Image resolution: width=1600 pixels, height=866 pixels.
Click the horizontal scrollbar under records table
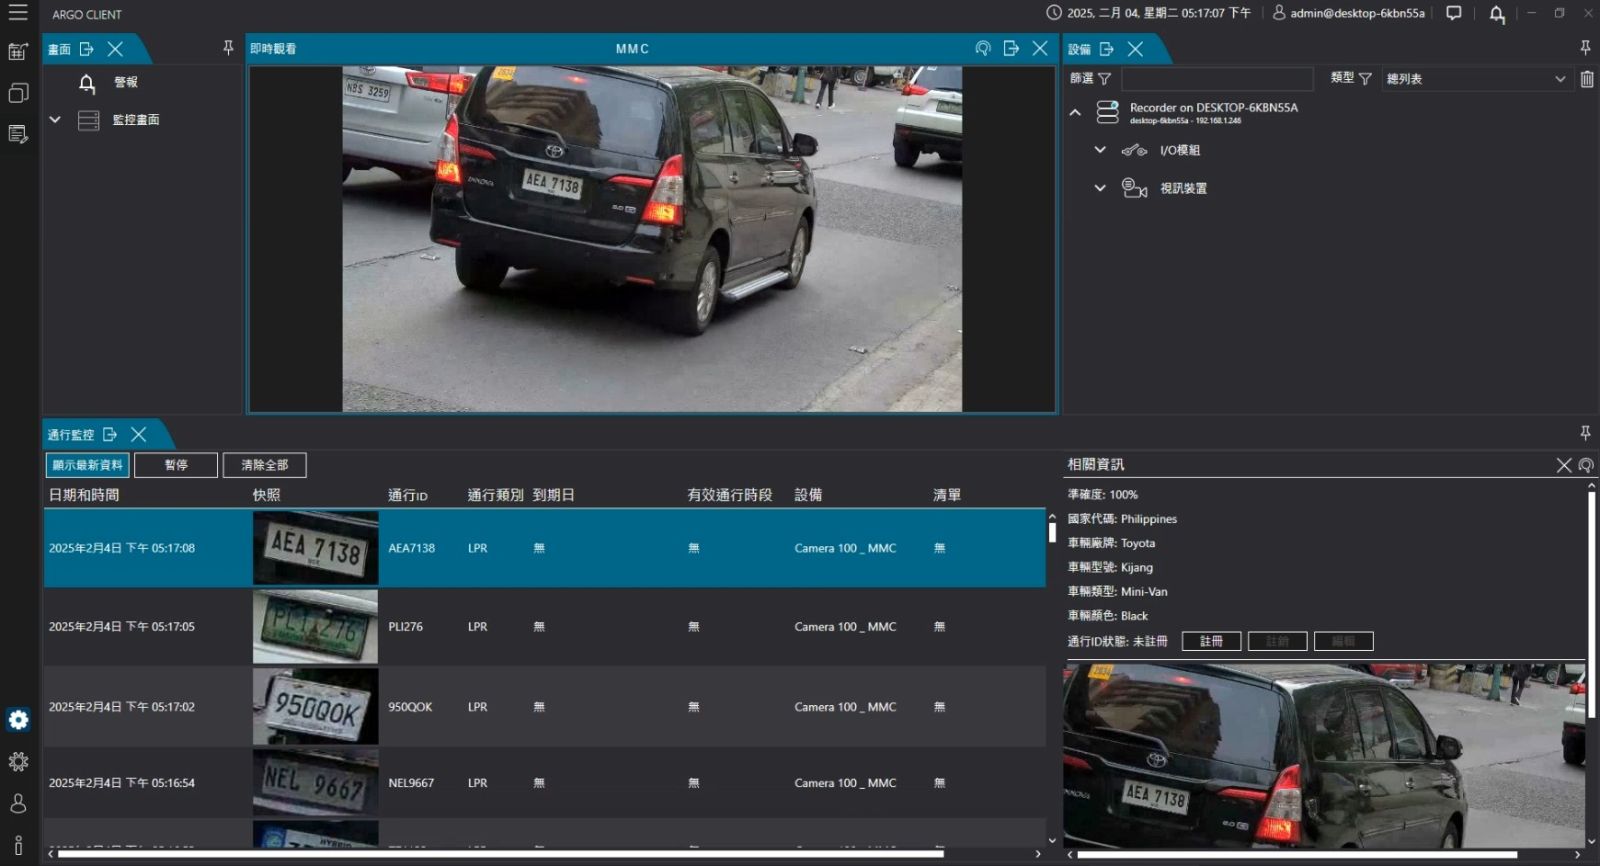click(x=500, y=854)
